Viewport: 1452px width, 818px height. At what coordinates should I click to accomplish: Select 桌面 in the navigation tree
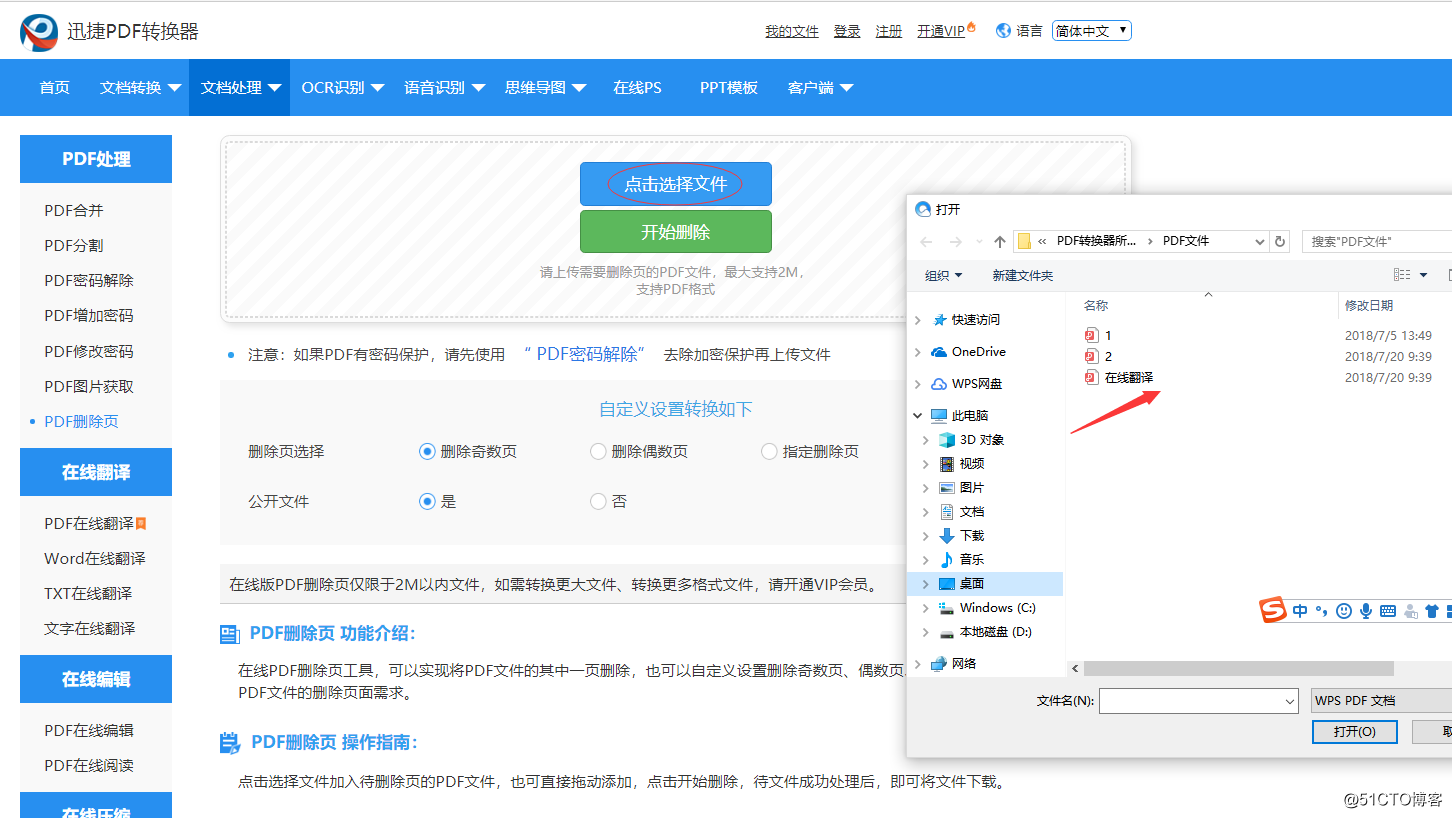pyautogui.click(x=985, y=583)
